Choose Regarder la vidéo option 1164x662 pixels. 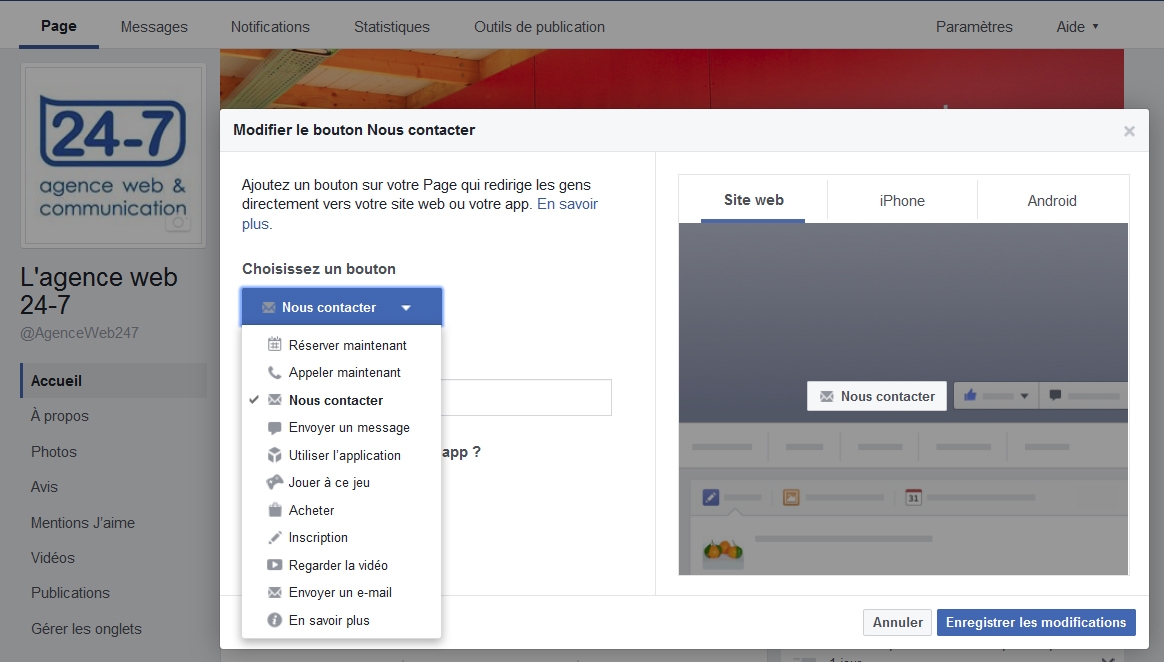341,565
